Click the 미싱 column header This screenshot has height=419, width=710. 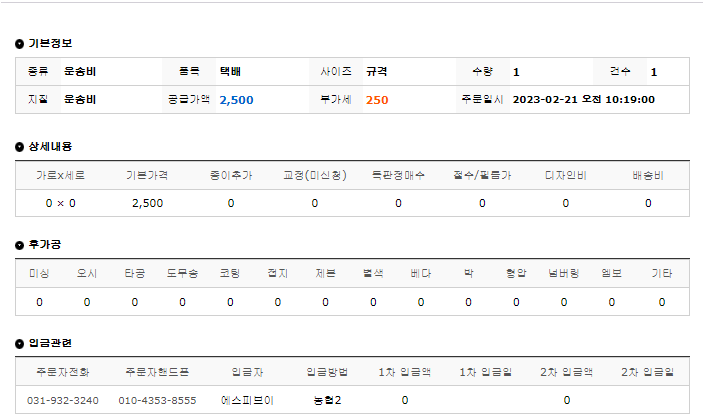39,273
